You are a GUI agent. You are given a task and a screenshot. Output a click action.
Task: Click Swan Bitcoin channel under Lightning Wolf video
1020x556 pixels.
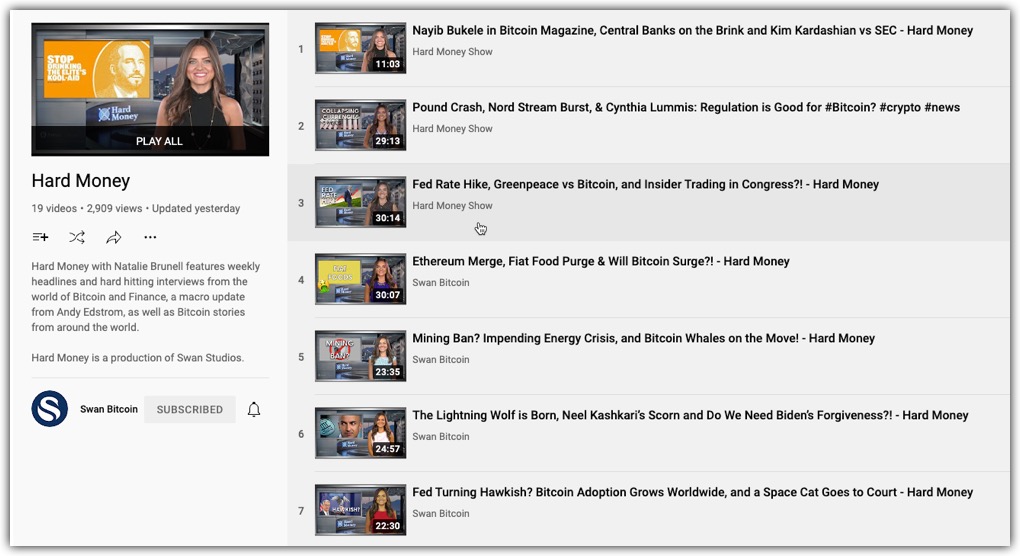point(440,436)
